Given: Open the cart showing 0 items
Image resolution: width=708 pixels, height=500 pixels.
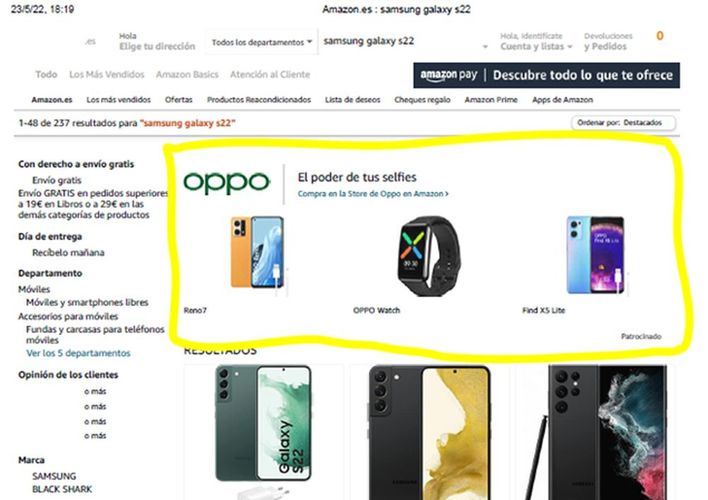Looking at the screenshot, I should tap(660, 36).
